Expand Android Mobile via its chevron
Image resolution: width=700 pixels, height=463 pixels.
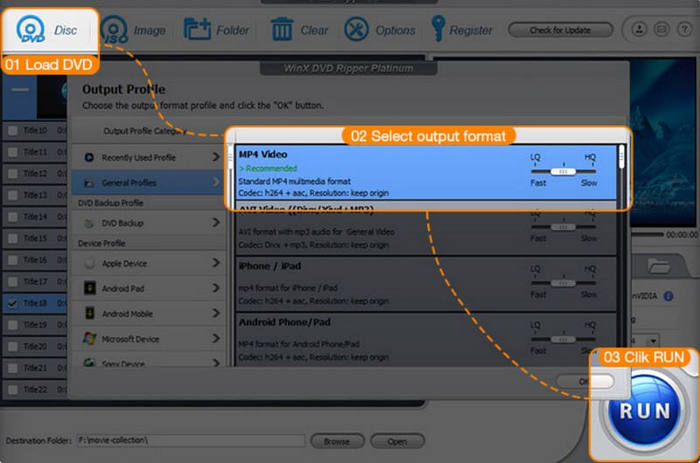(x=216, y=313)
